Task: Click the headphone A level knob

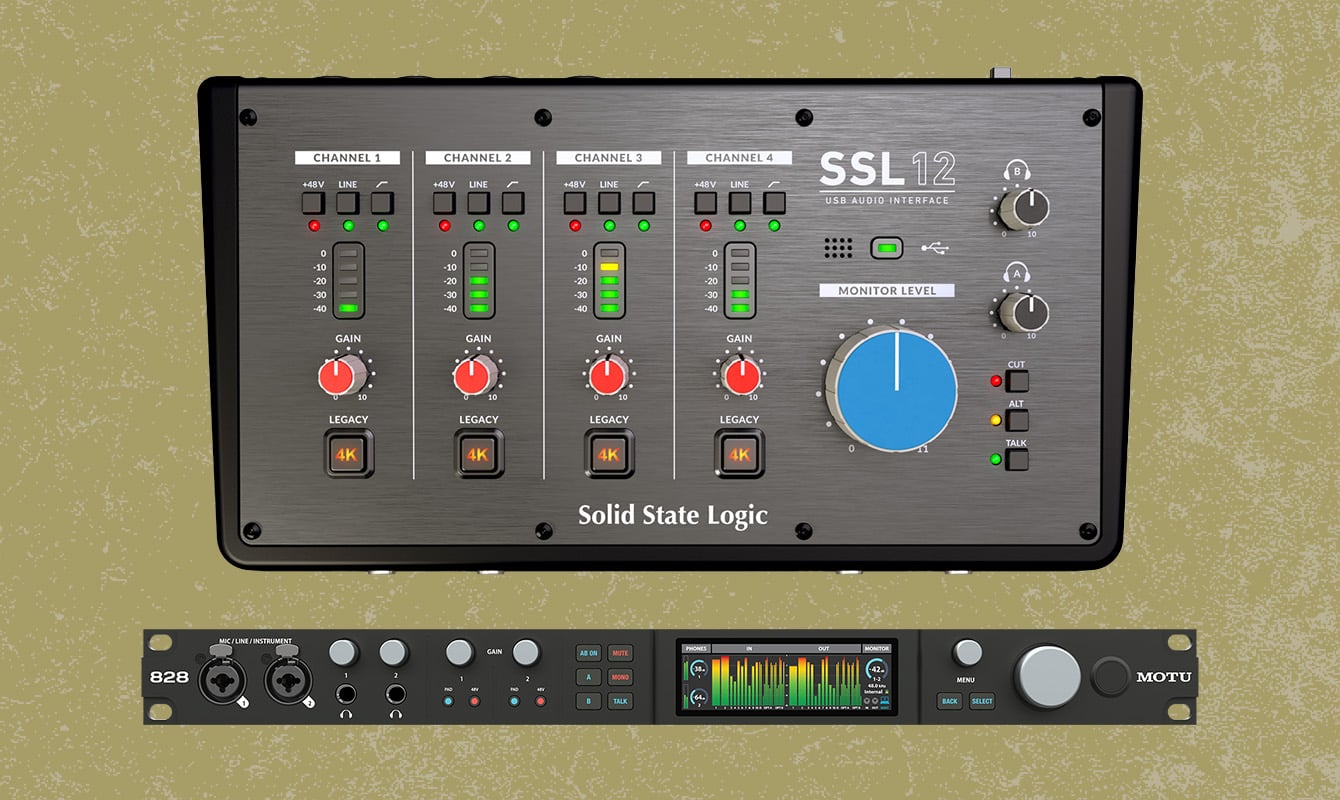Action: click(x=1024, y=312)
